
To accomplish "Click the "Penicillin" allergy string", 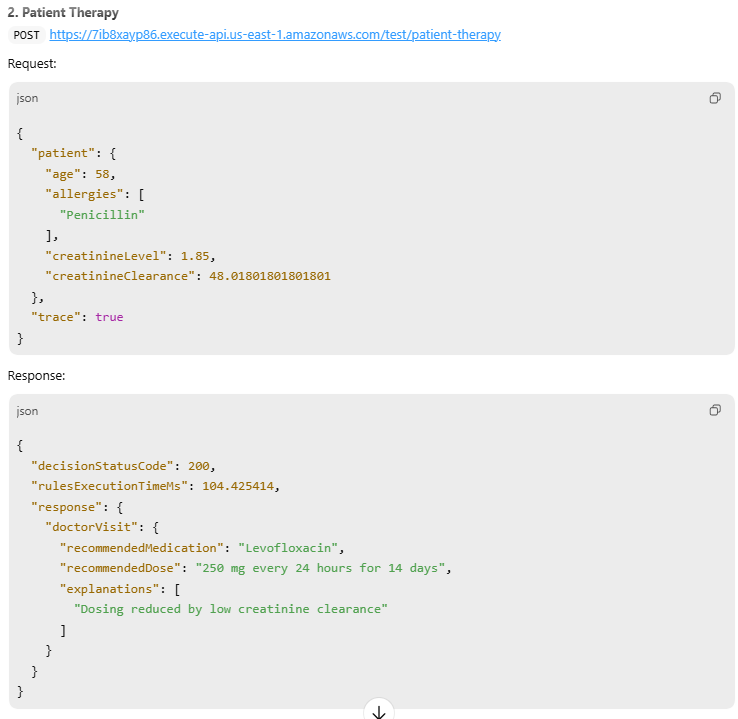I will 102,214.
